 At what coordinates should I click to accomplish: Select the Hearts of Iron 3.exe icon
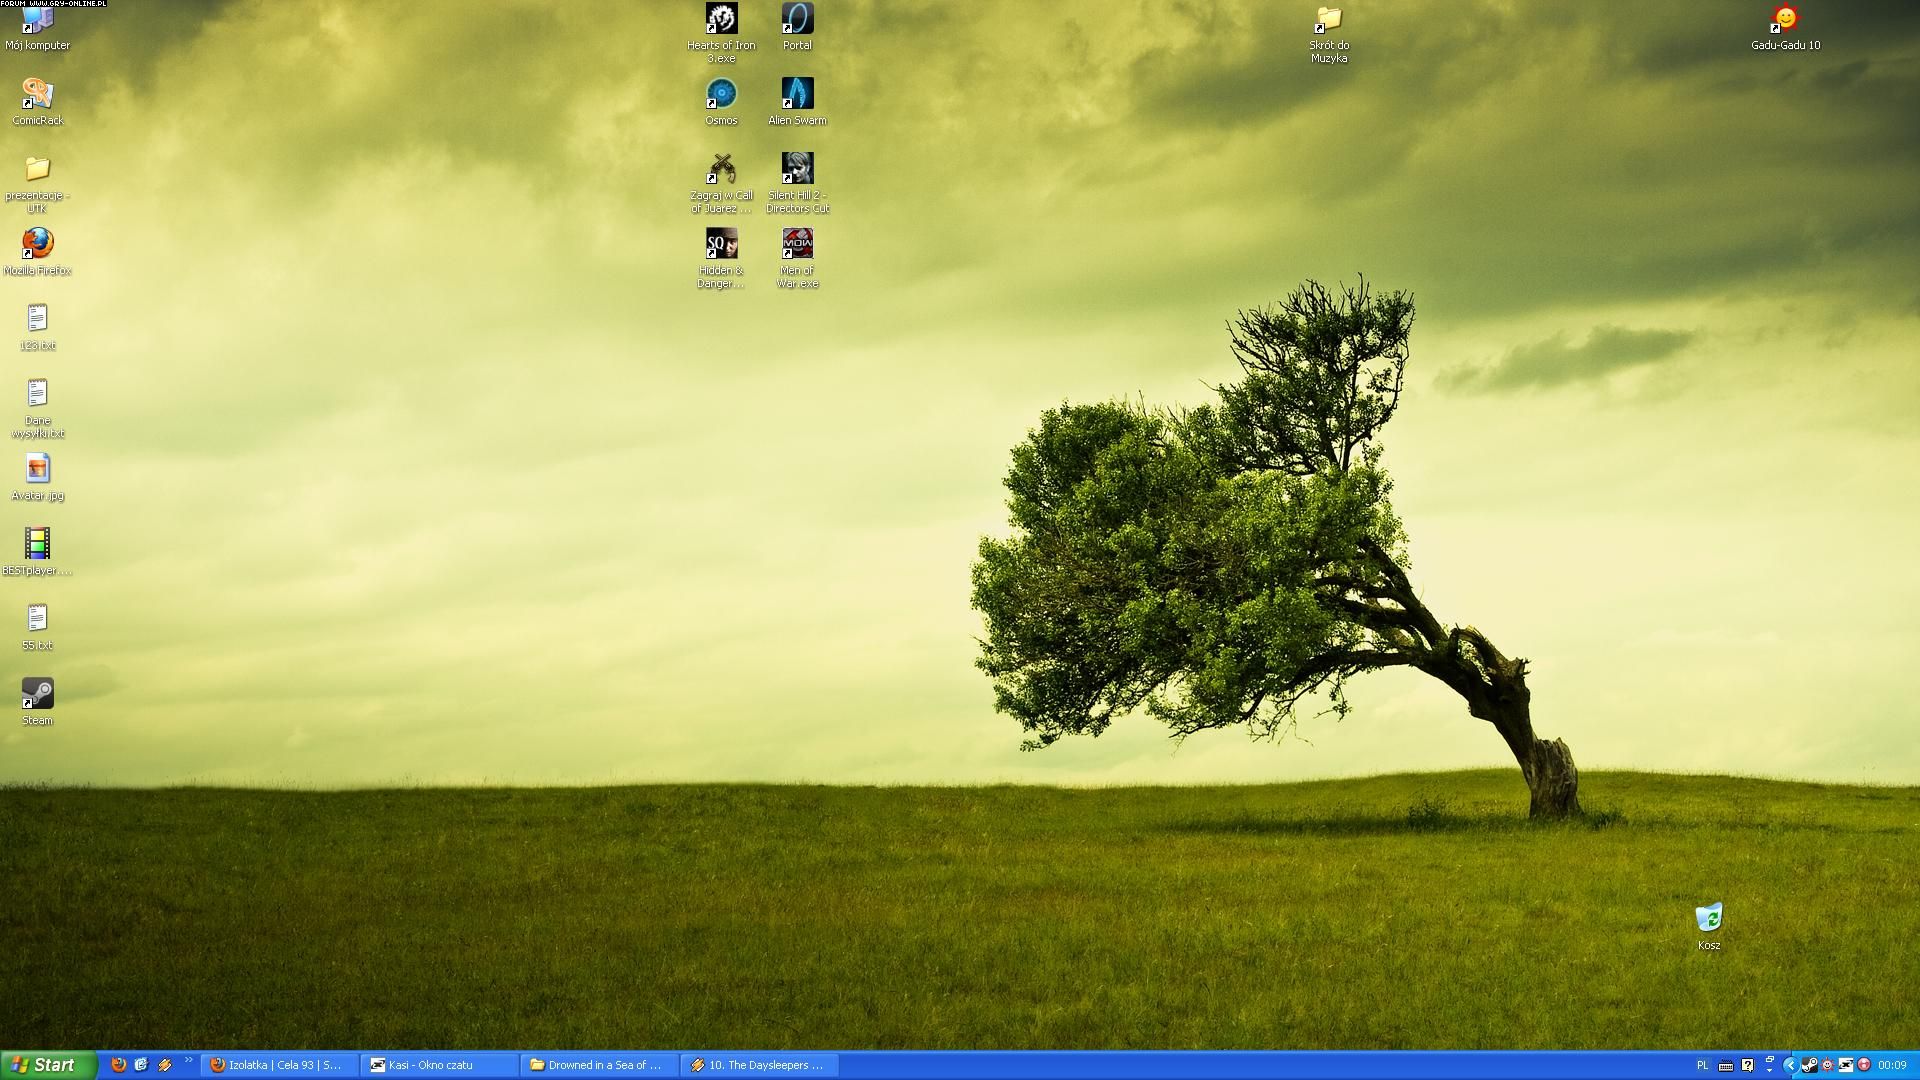tap(721, 19)
